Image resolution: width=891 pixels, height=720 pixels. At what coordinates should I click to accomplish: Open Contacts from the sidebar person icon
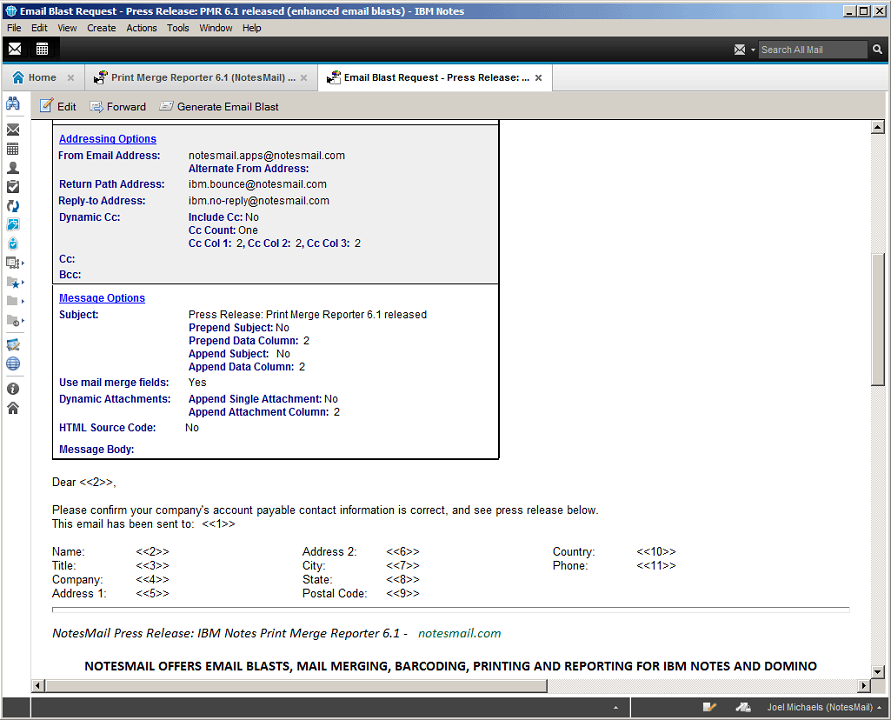[13, 168]
